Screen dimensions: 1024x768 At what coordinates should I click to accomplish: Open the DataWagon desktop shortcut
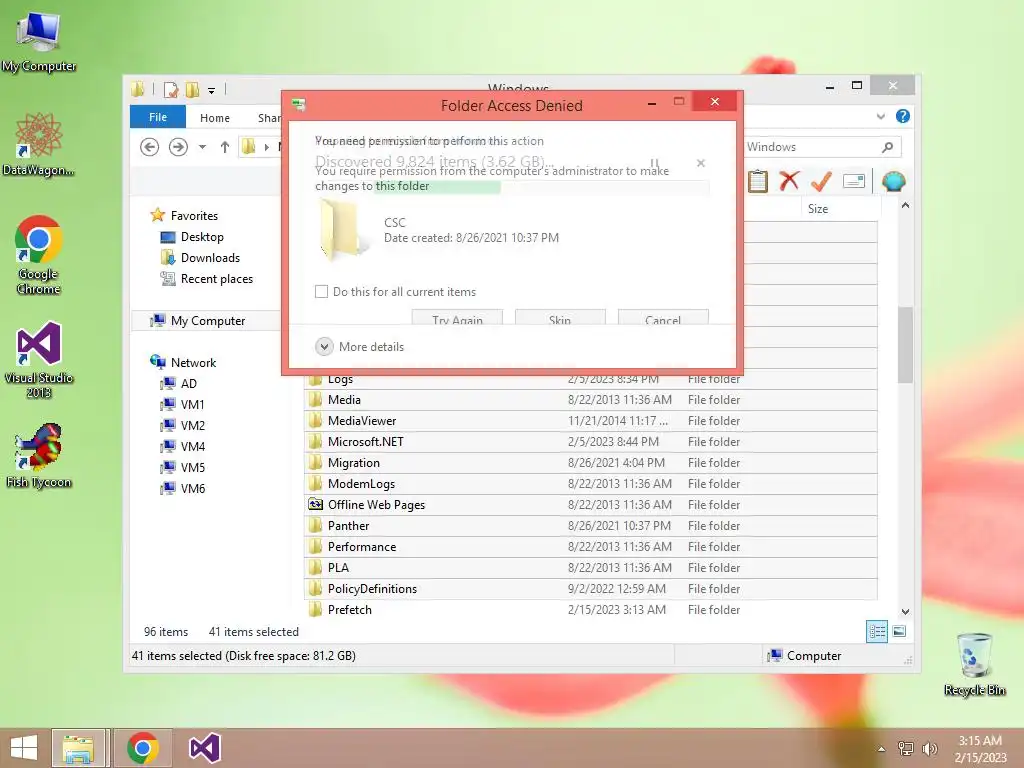[x=38, y=144]
